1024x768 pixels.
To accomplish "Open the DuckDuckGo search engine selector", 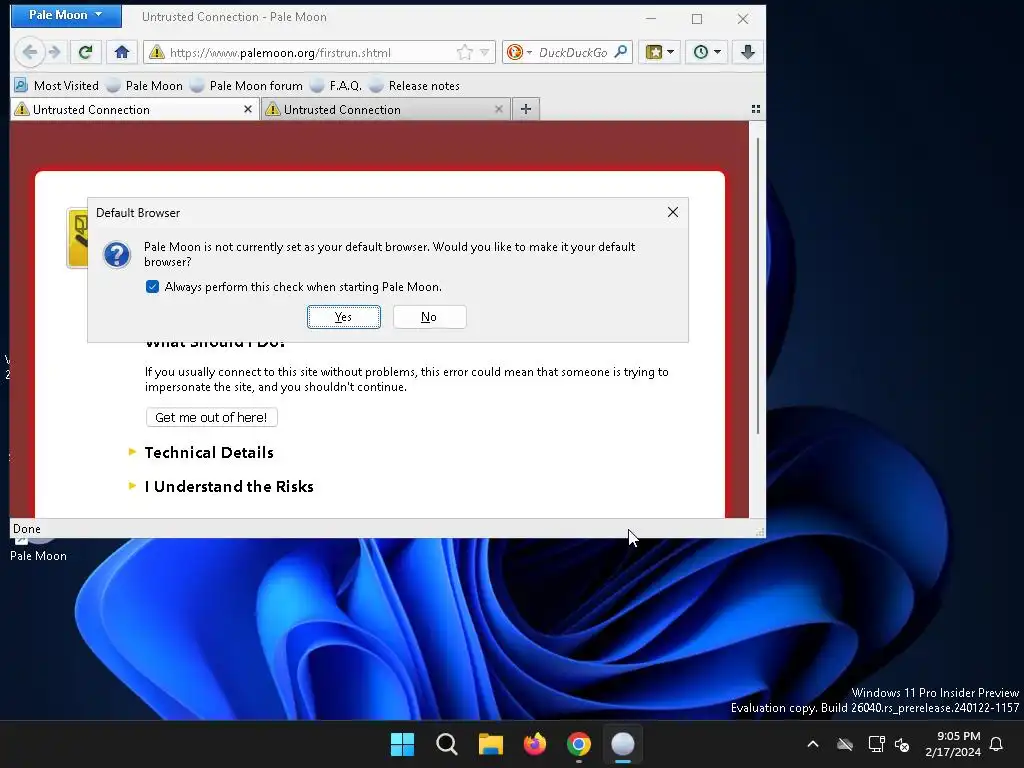I will [x=520, y=52].
